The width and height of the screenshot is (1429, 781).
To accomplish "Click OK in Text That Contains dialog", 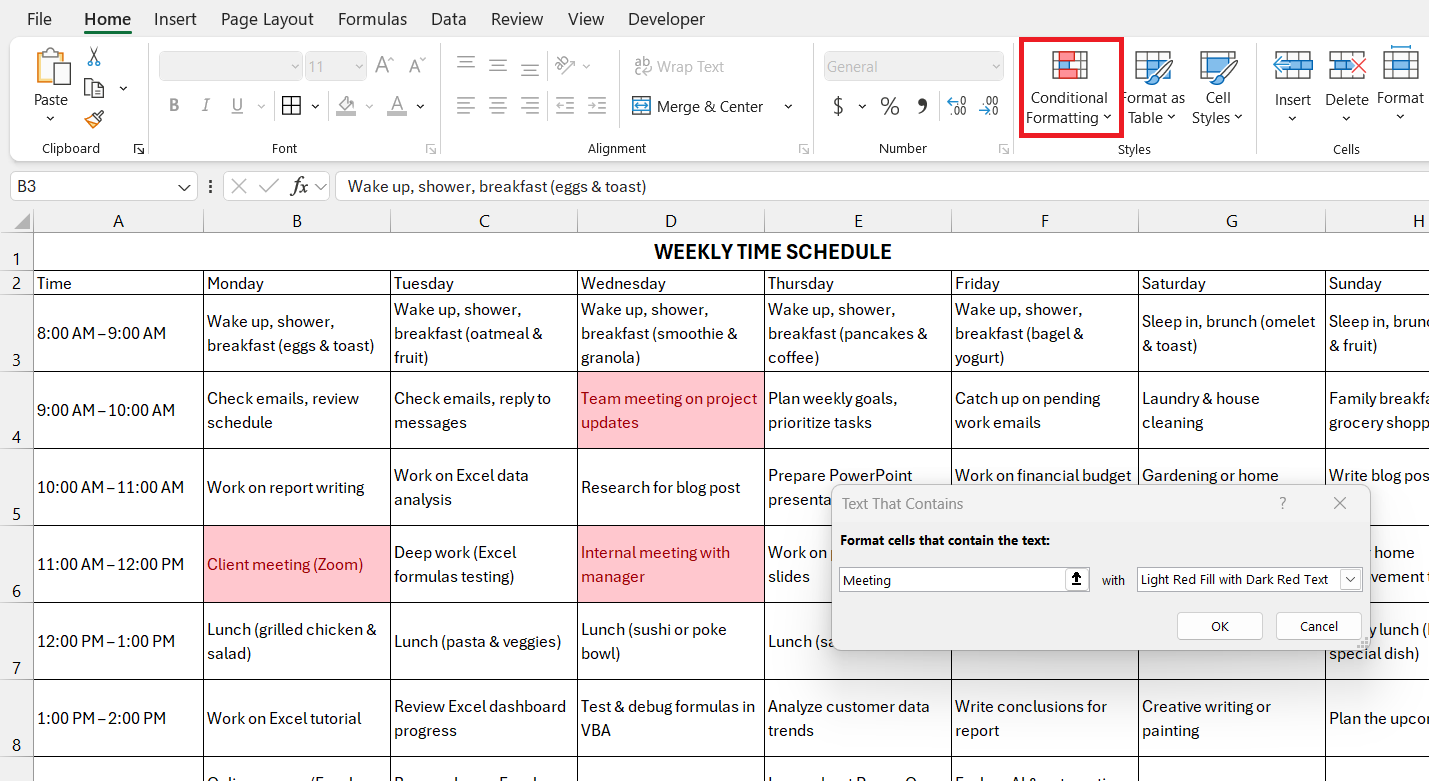I will point(1220,626).
